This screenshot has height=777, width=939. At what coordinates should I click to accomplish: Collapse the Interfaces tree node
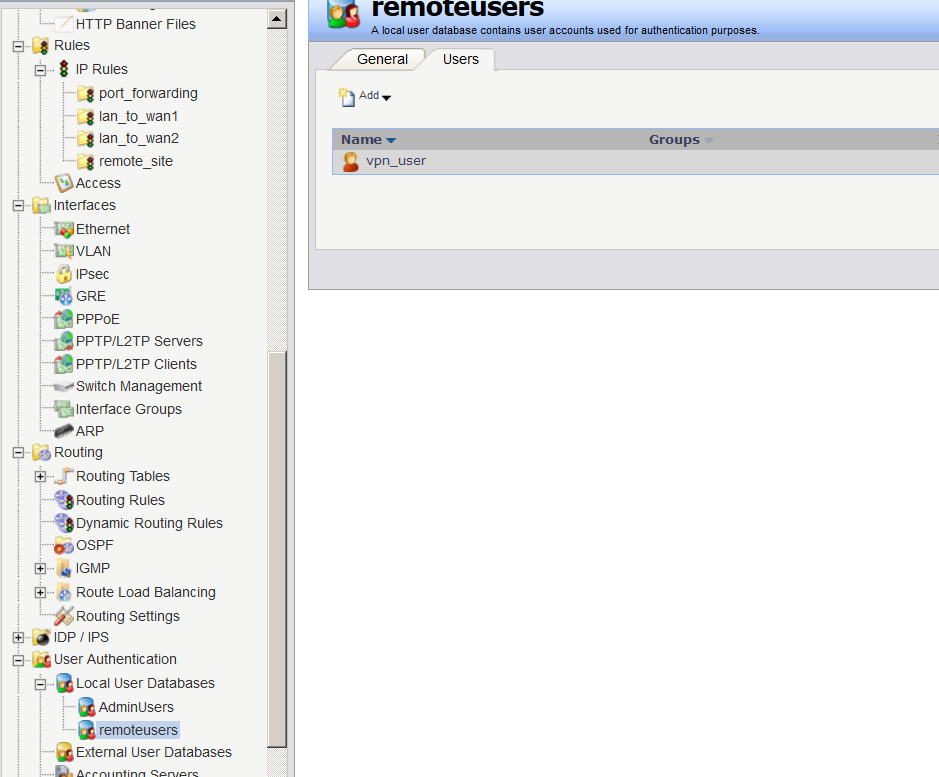(19, 206)
